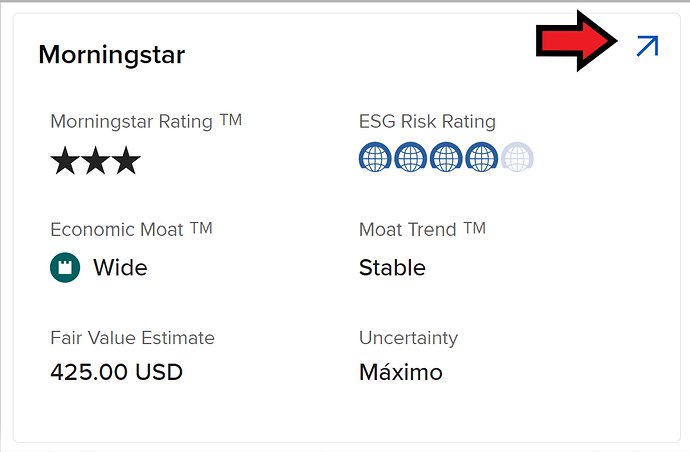Click the middle star of the rating
690x452 pixels.
95,160
